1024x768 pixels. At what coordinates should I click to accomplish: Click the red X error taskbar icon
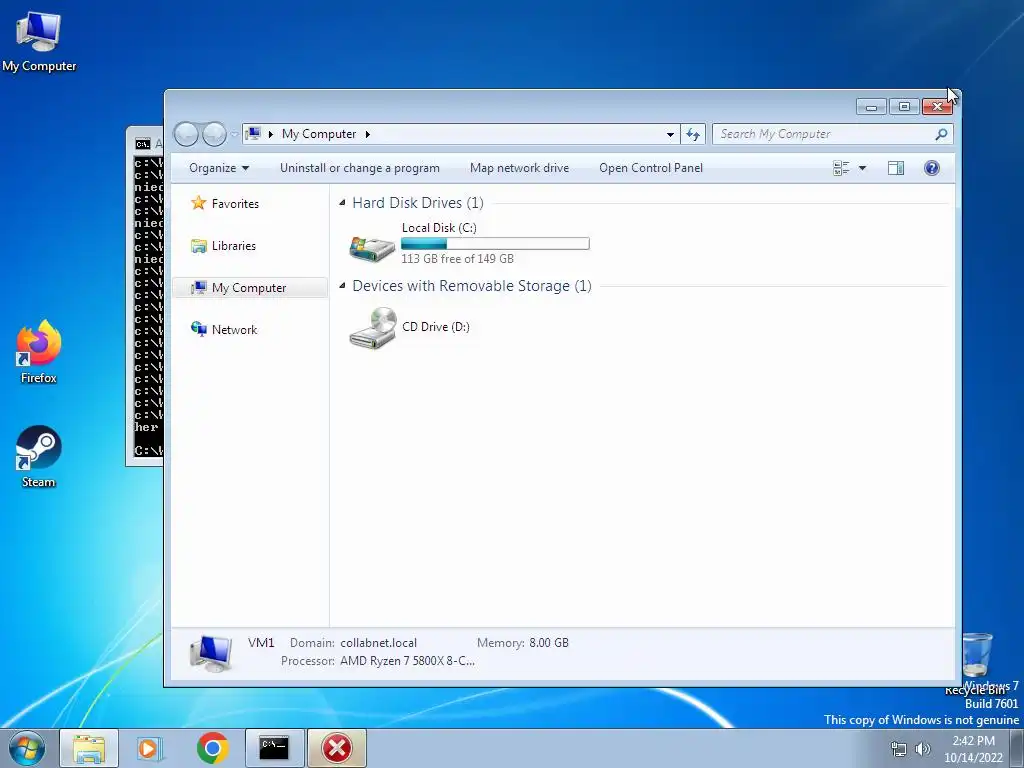[337, 748]
